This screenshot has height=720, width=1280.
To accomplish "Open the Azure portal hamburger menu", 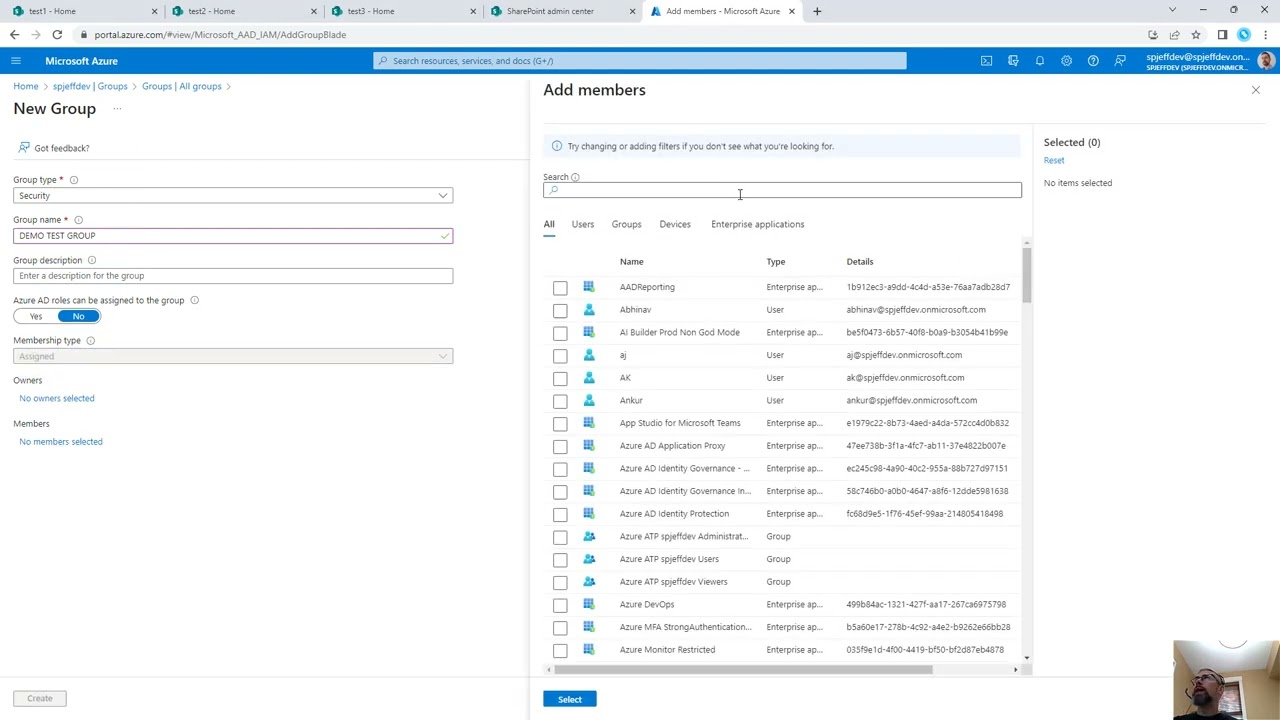I will tap(16, 61).
